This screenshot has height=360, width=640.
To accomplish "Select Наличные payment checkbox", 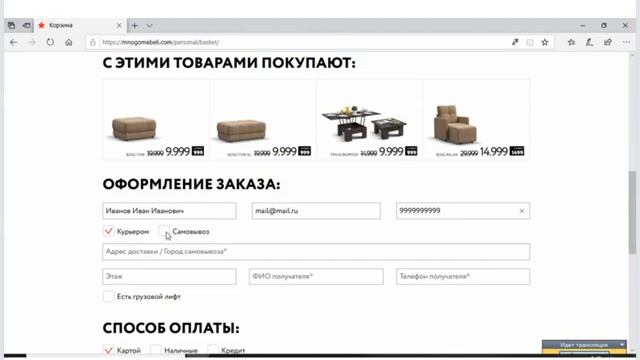I will coord(156,350).
